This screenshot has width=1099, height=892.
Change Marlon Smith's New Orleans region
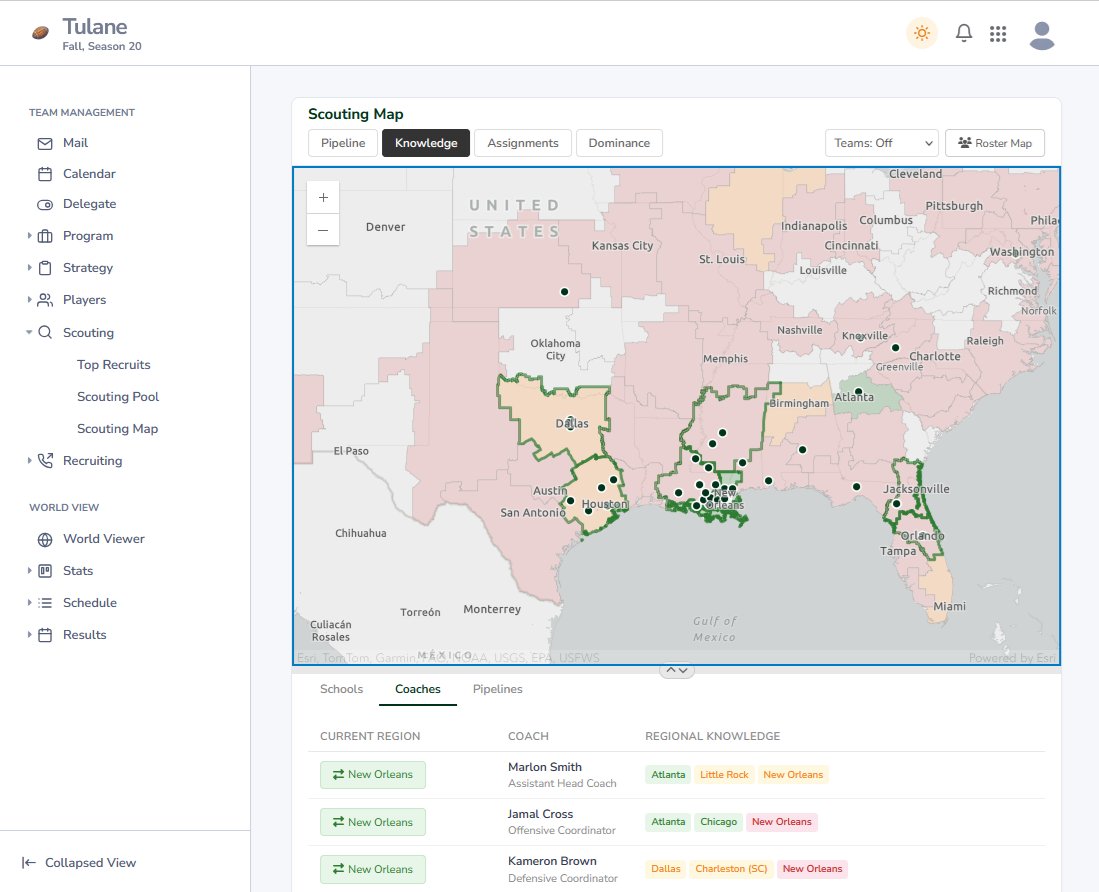click(x=373, y=774)
